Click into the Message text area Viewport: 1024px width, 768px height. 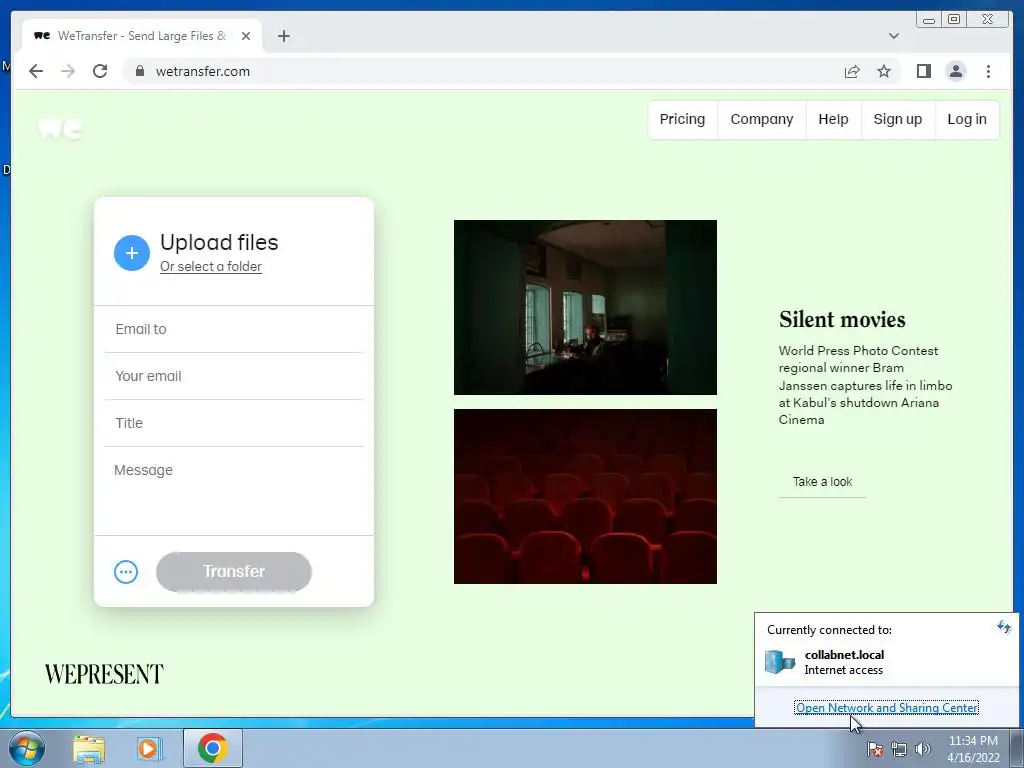(234, 491)
